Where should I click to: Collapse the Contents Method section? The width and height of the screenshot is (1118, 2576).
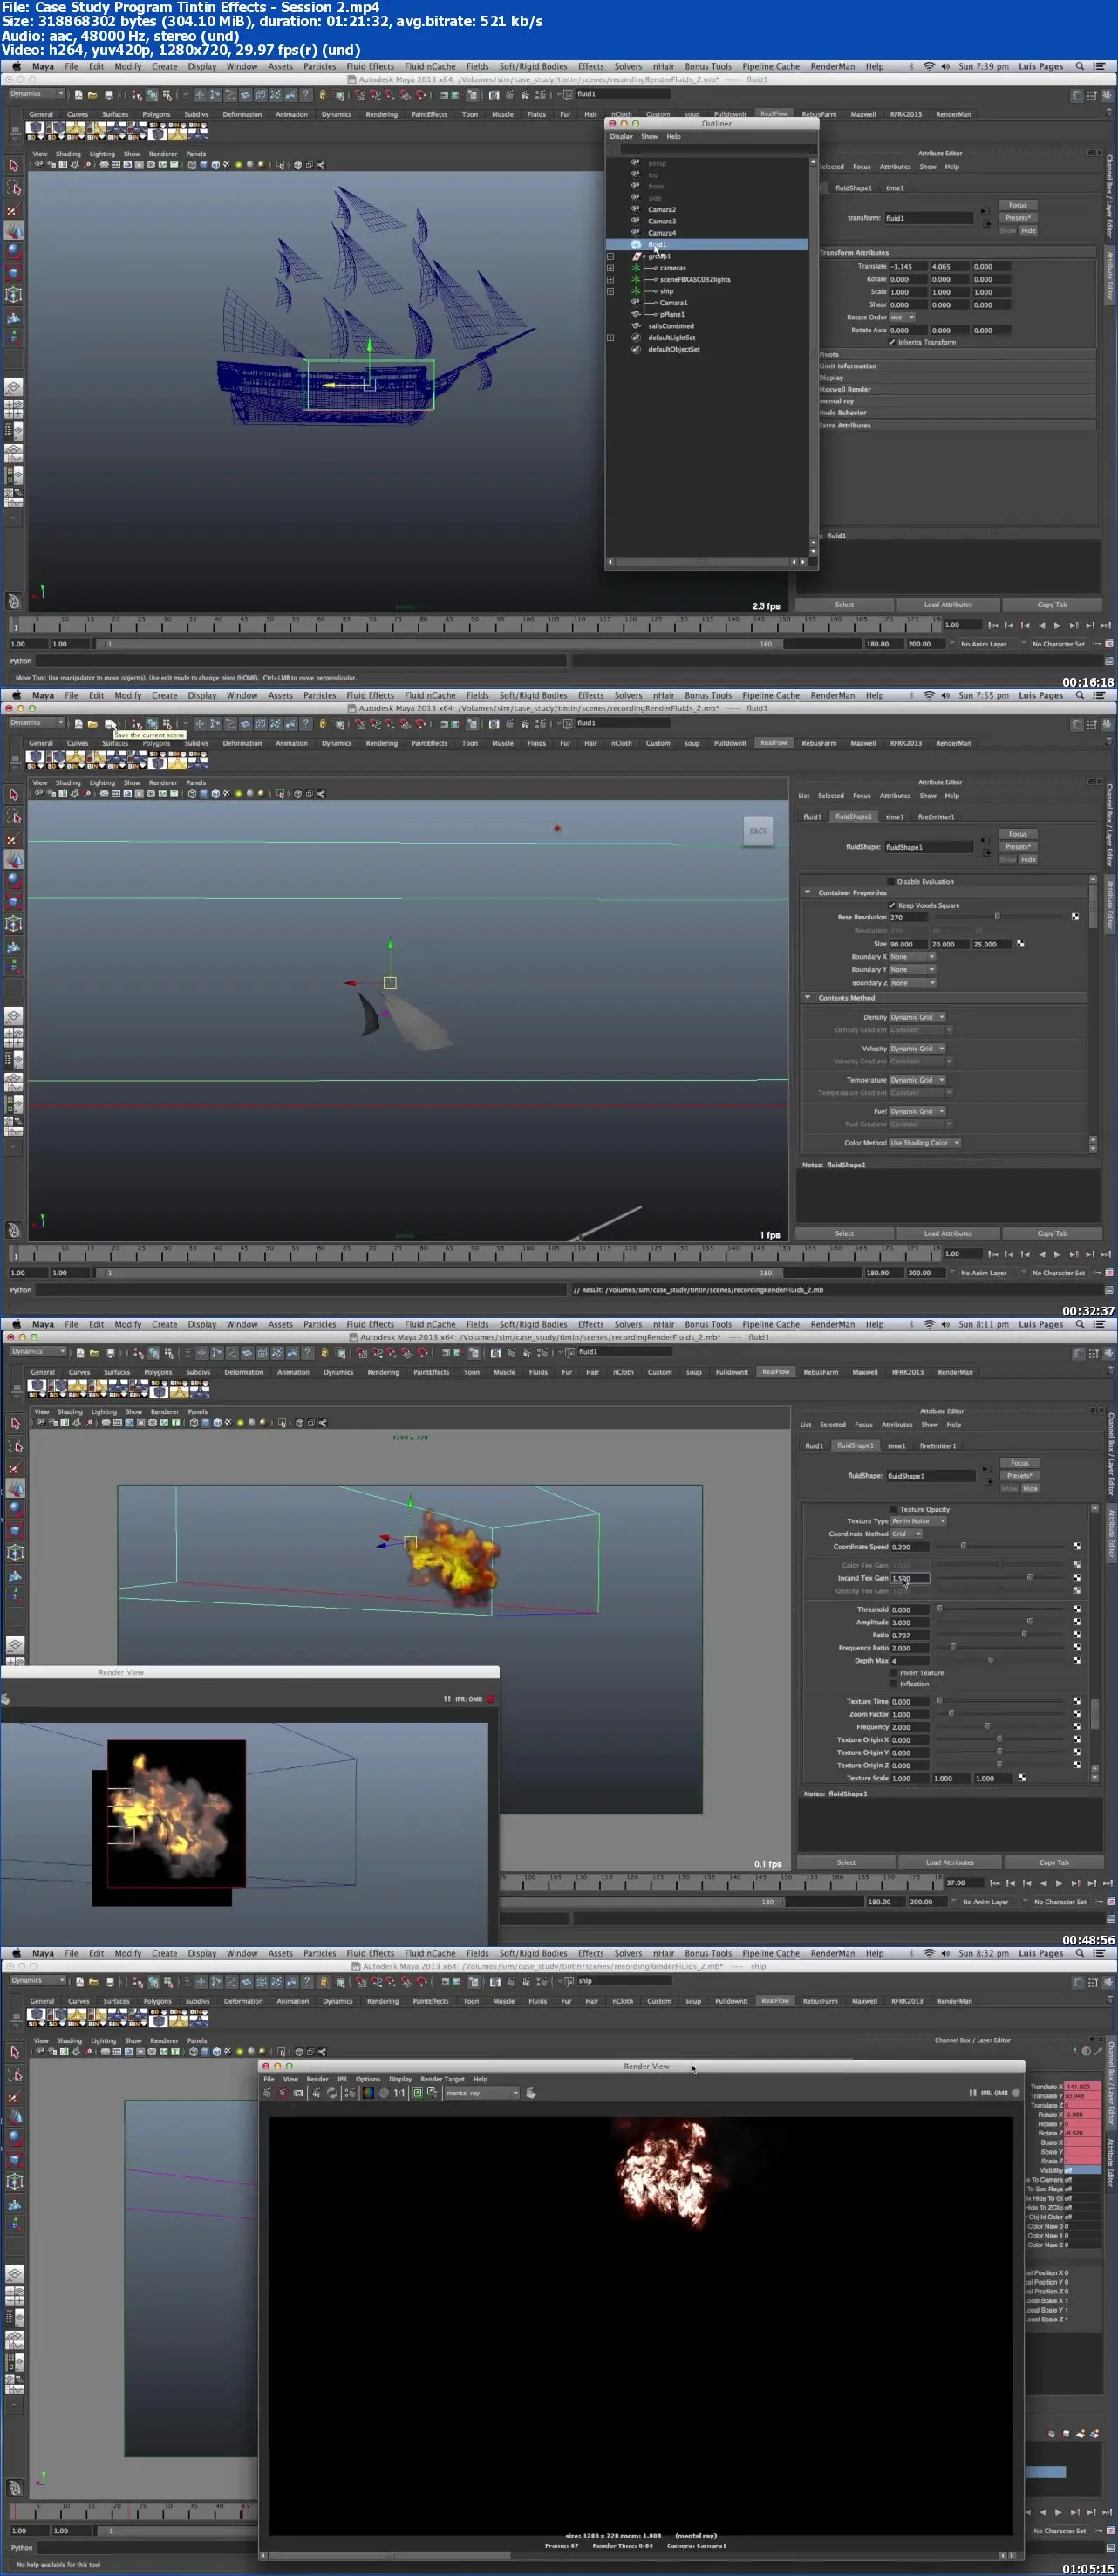[808, 997]
